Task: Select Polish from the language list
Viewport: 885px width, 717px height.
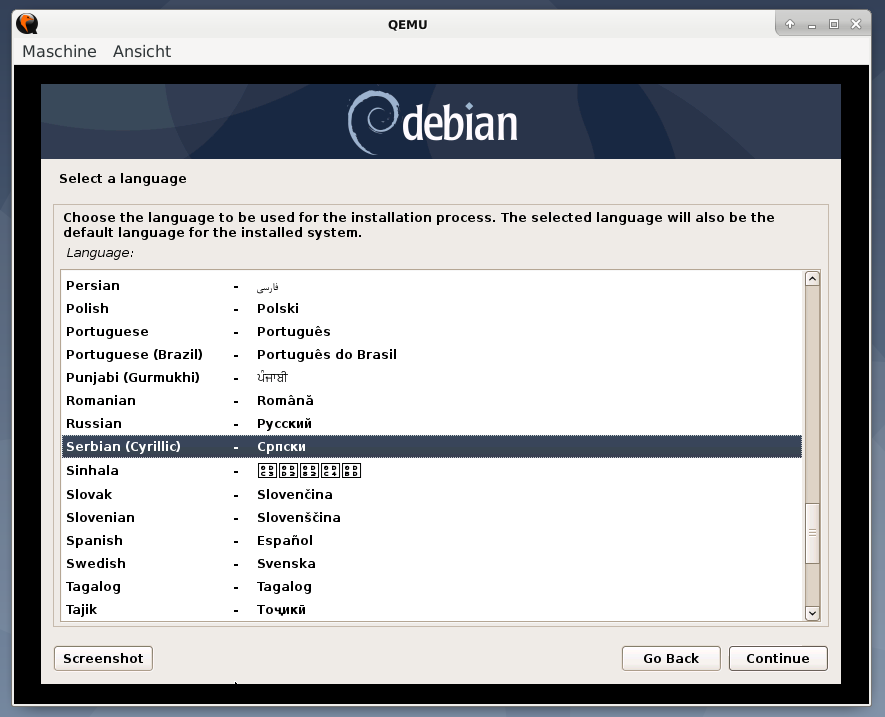Action: (431, 309)
